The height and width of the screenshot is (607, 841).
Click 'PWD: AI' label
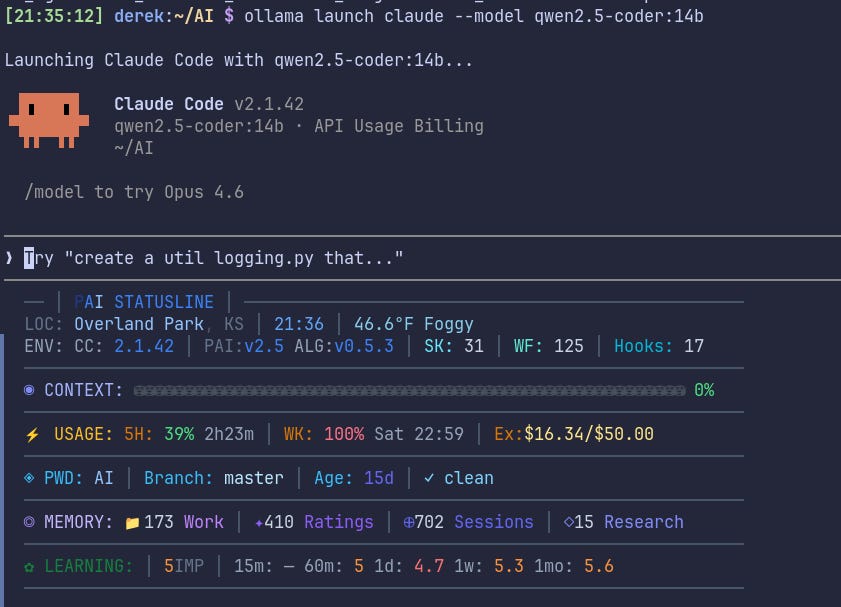(x=79, y=478)
